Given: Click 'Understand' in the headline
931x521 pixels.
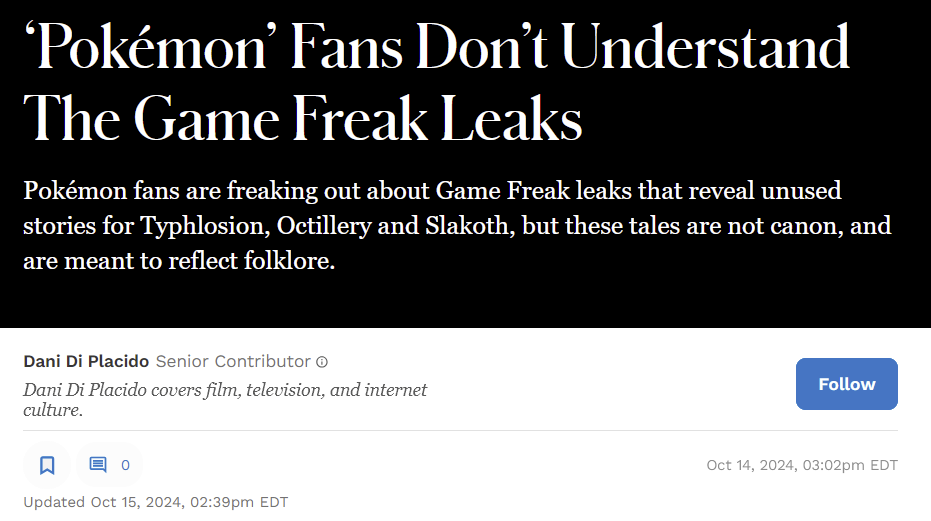Looking at the screenshot, I should (705, 48).
